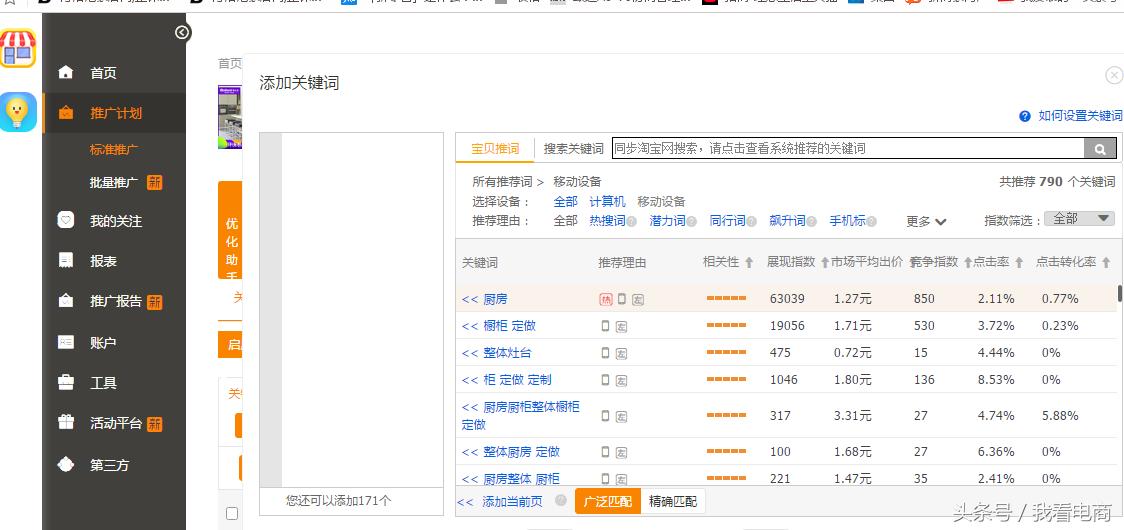Click the report icon beside 报表

(66, 260)
